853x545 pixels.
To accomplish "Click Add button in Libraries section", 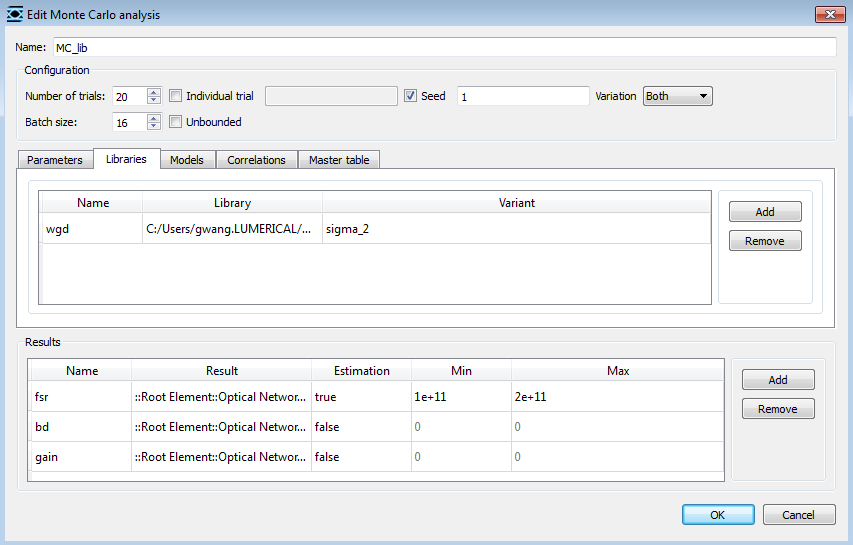I will tap(765, 212).
